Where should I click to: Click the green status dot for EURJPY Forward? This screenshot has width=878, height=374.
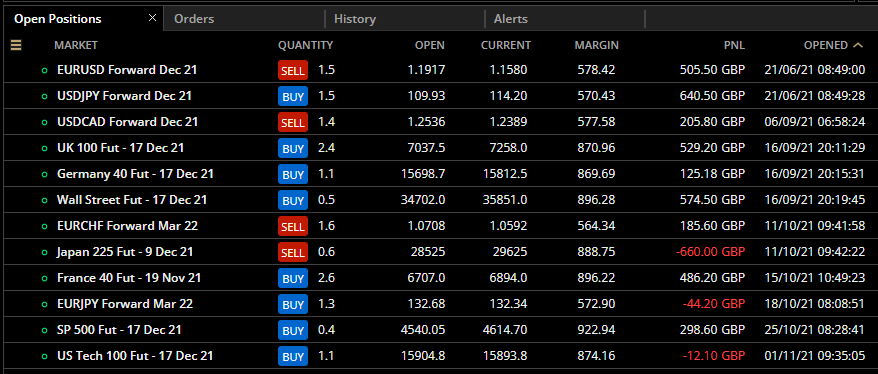pos(44,304)
